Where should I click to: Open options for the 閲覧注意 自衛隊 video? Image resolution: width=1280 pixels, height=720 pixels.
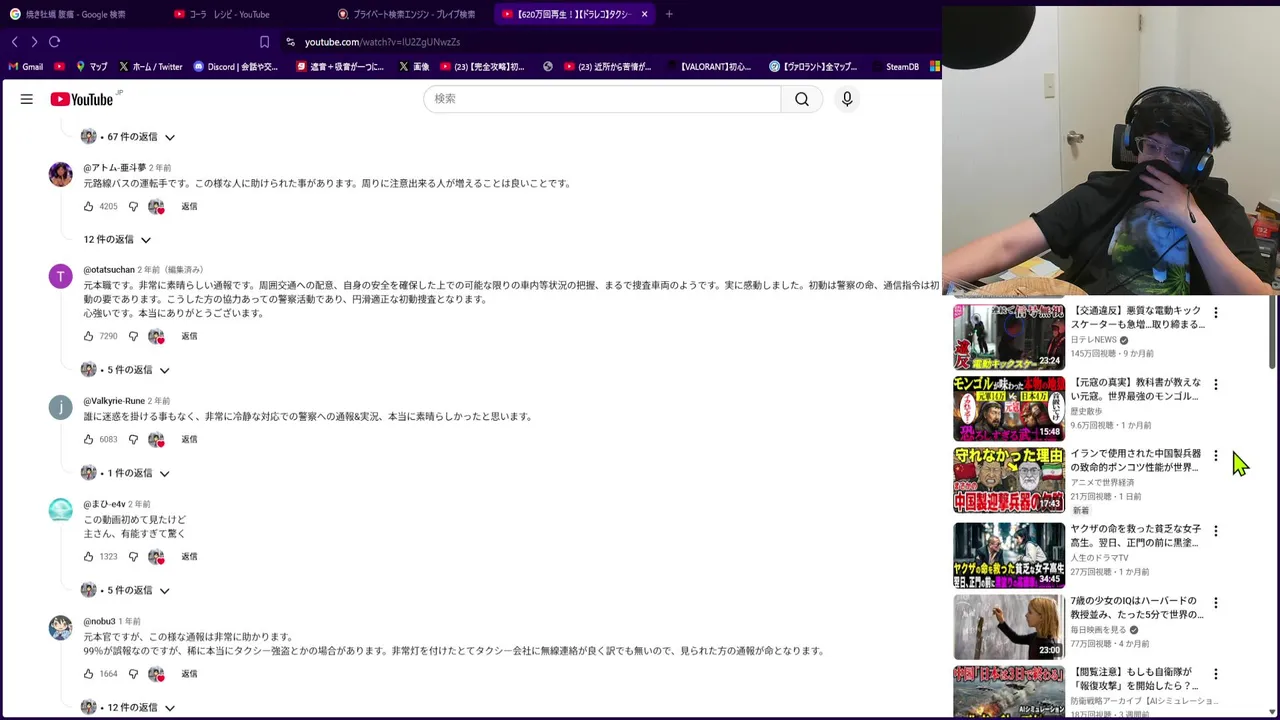coord(1216,675)
